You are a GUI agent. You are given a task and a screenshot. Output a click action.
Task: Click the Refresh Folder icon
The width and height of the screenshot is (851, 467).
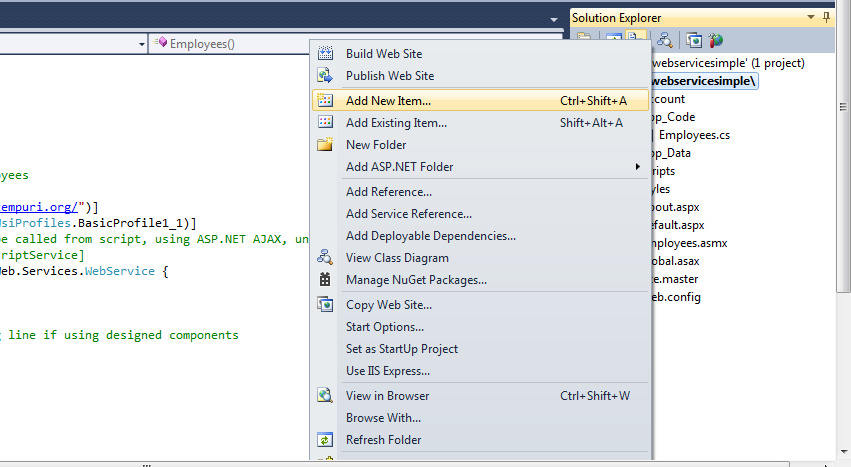click(324, 440)
